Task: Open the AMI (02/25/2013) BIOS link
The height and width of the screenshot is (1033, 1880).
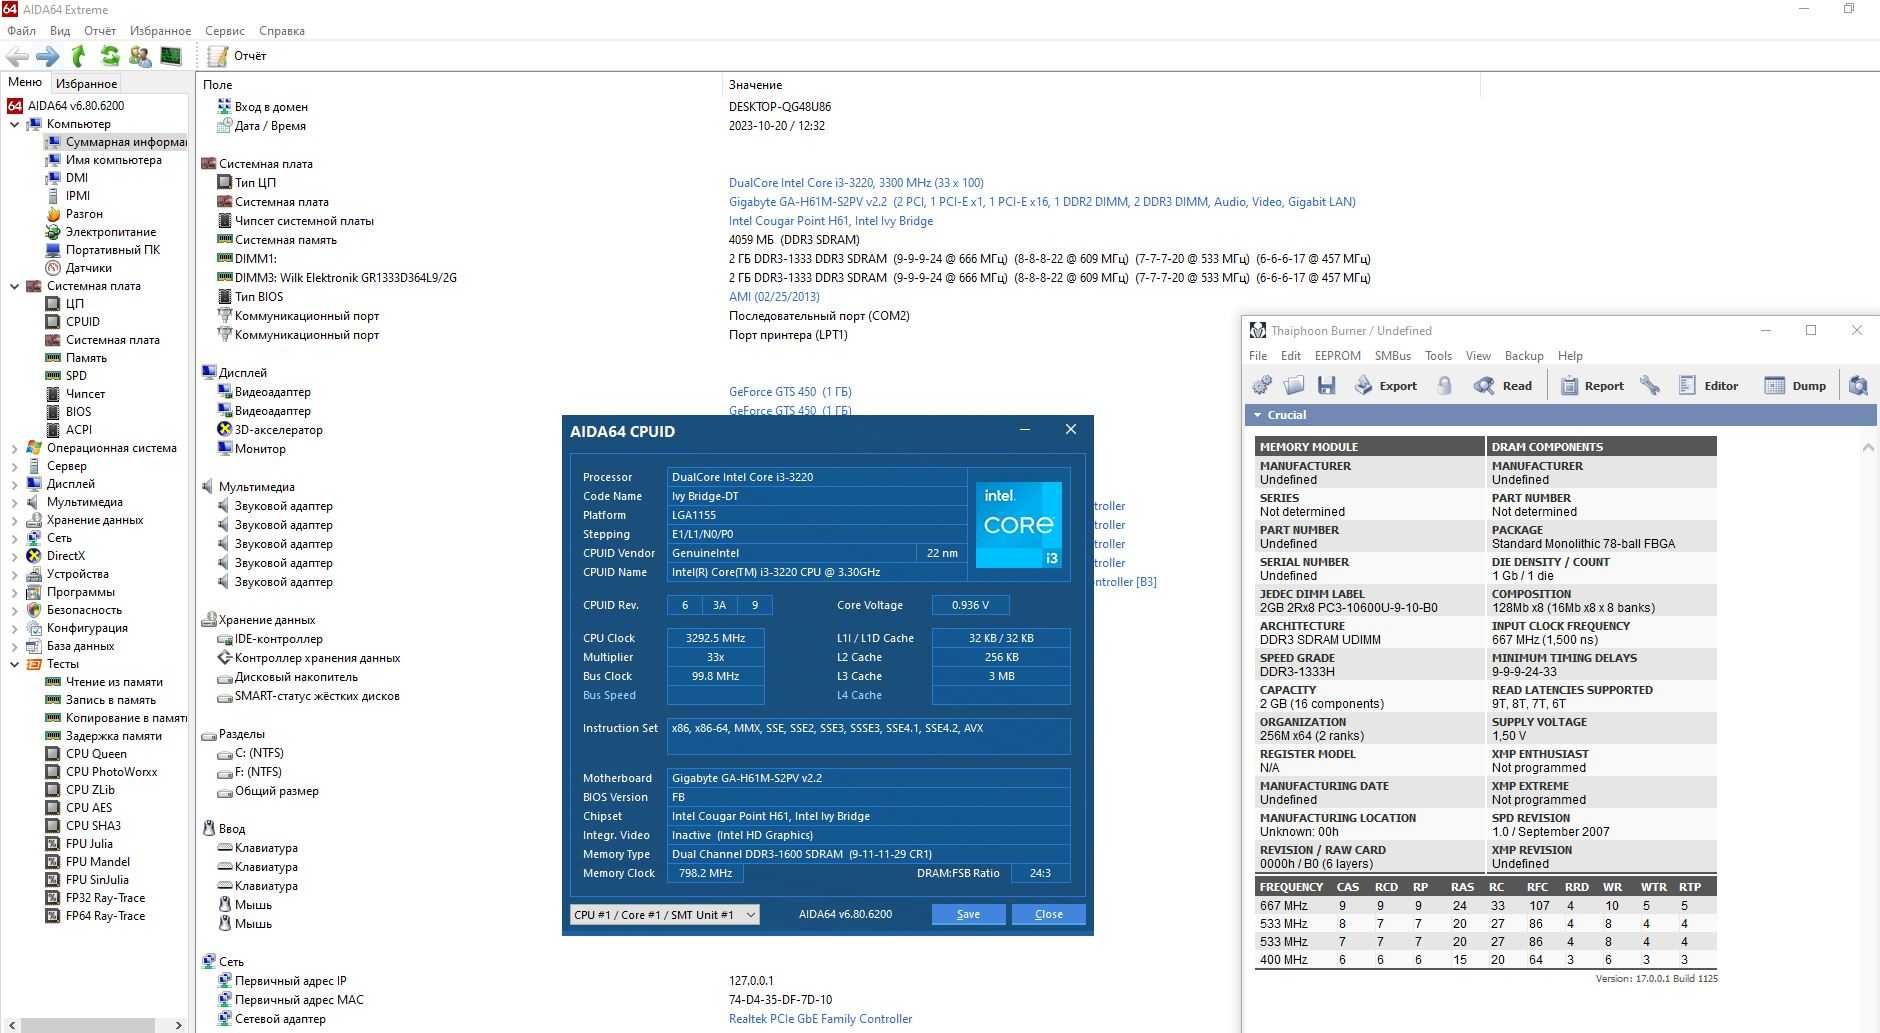Action: coord(774,297)
